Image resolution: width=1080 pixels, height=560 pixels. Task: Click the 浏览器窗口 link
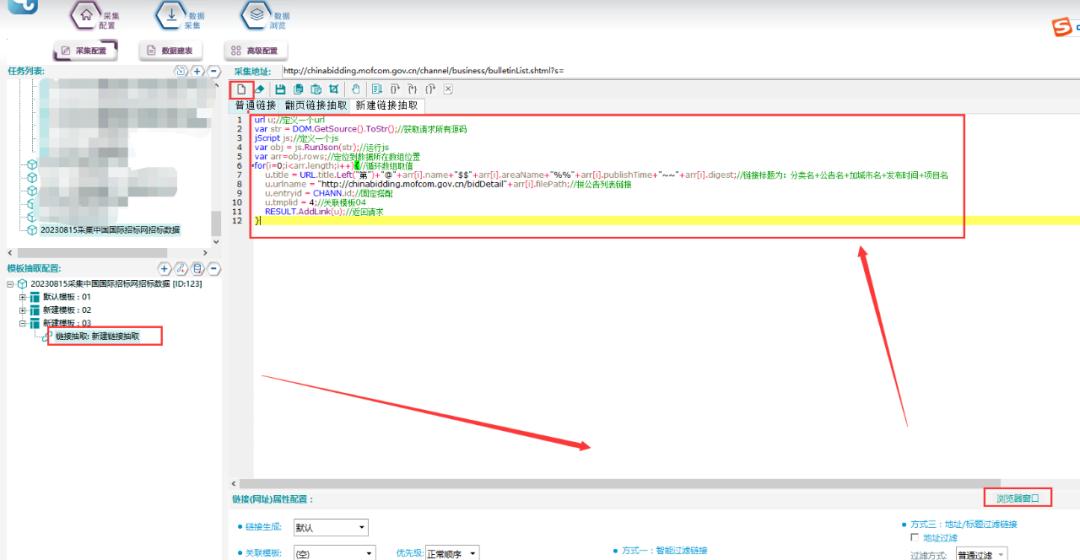pos(1017,497)
